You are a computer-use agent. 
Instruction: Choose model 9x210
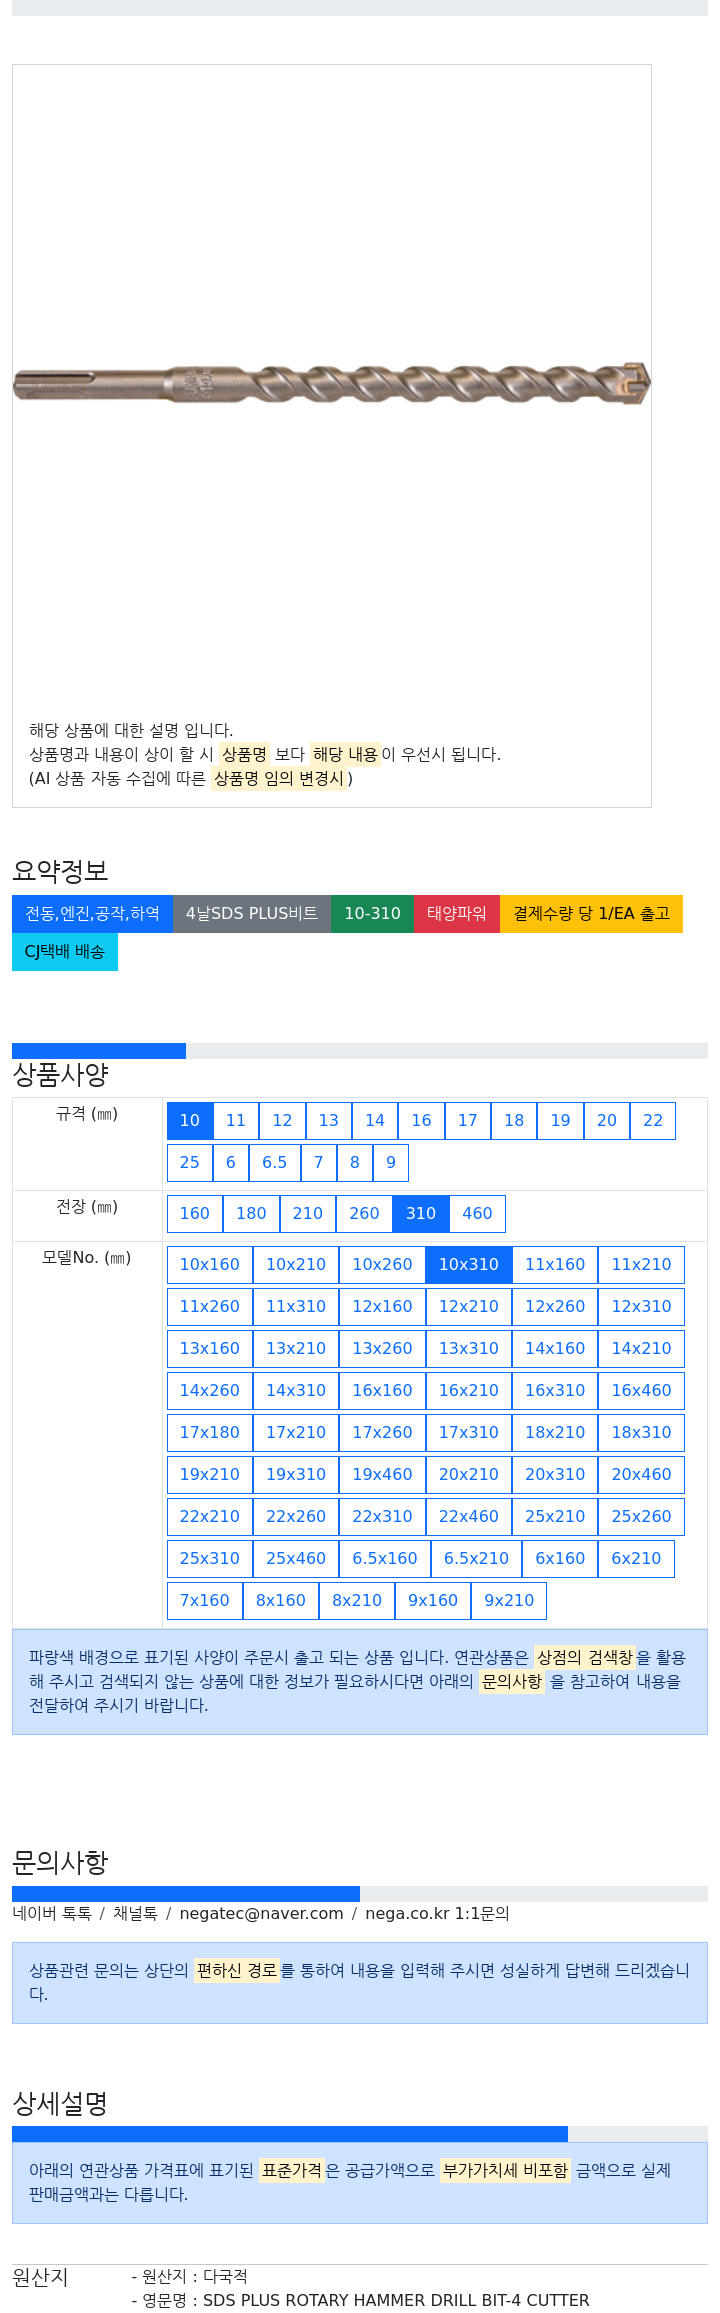click(x=509, y=1601)
